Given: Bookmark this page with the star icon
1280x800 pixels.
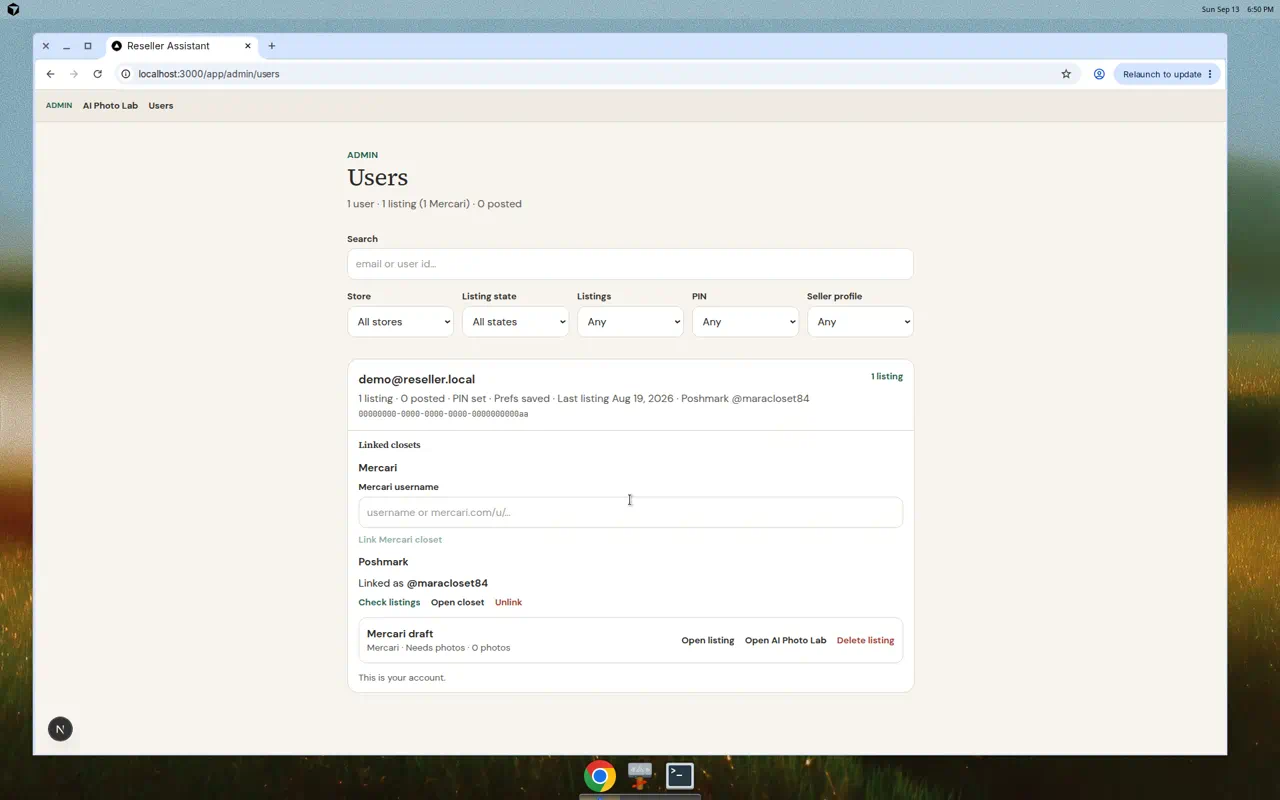Looking at the screenshot, I should (x=1066, y=74).
